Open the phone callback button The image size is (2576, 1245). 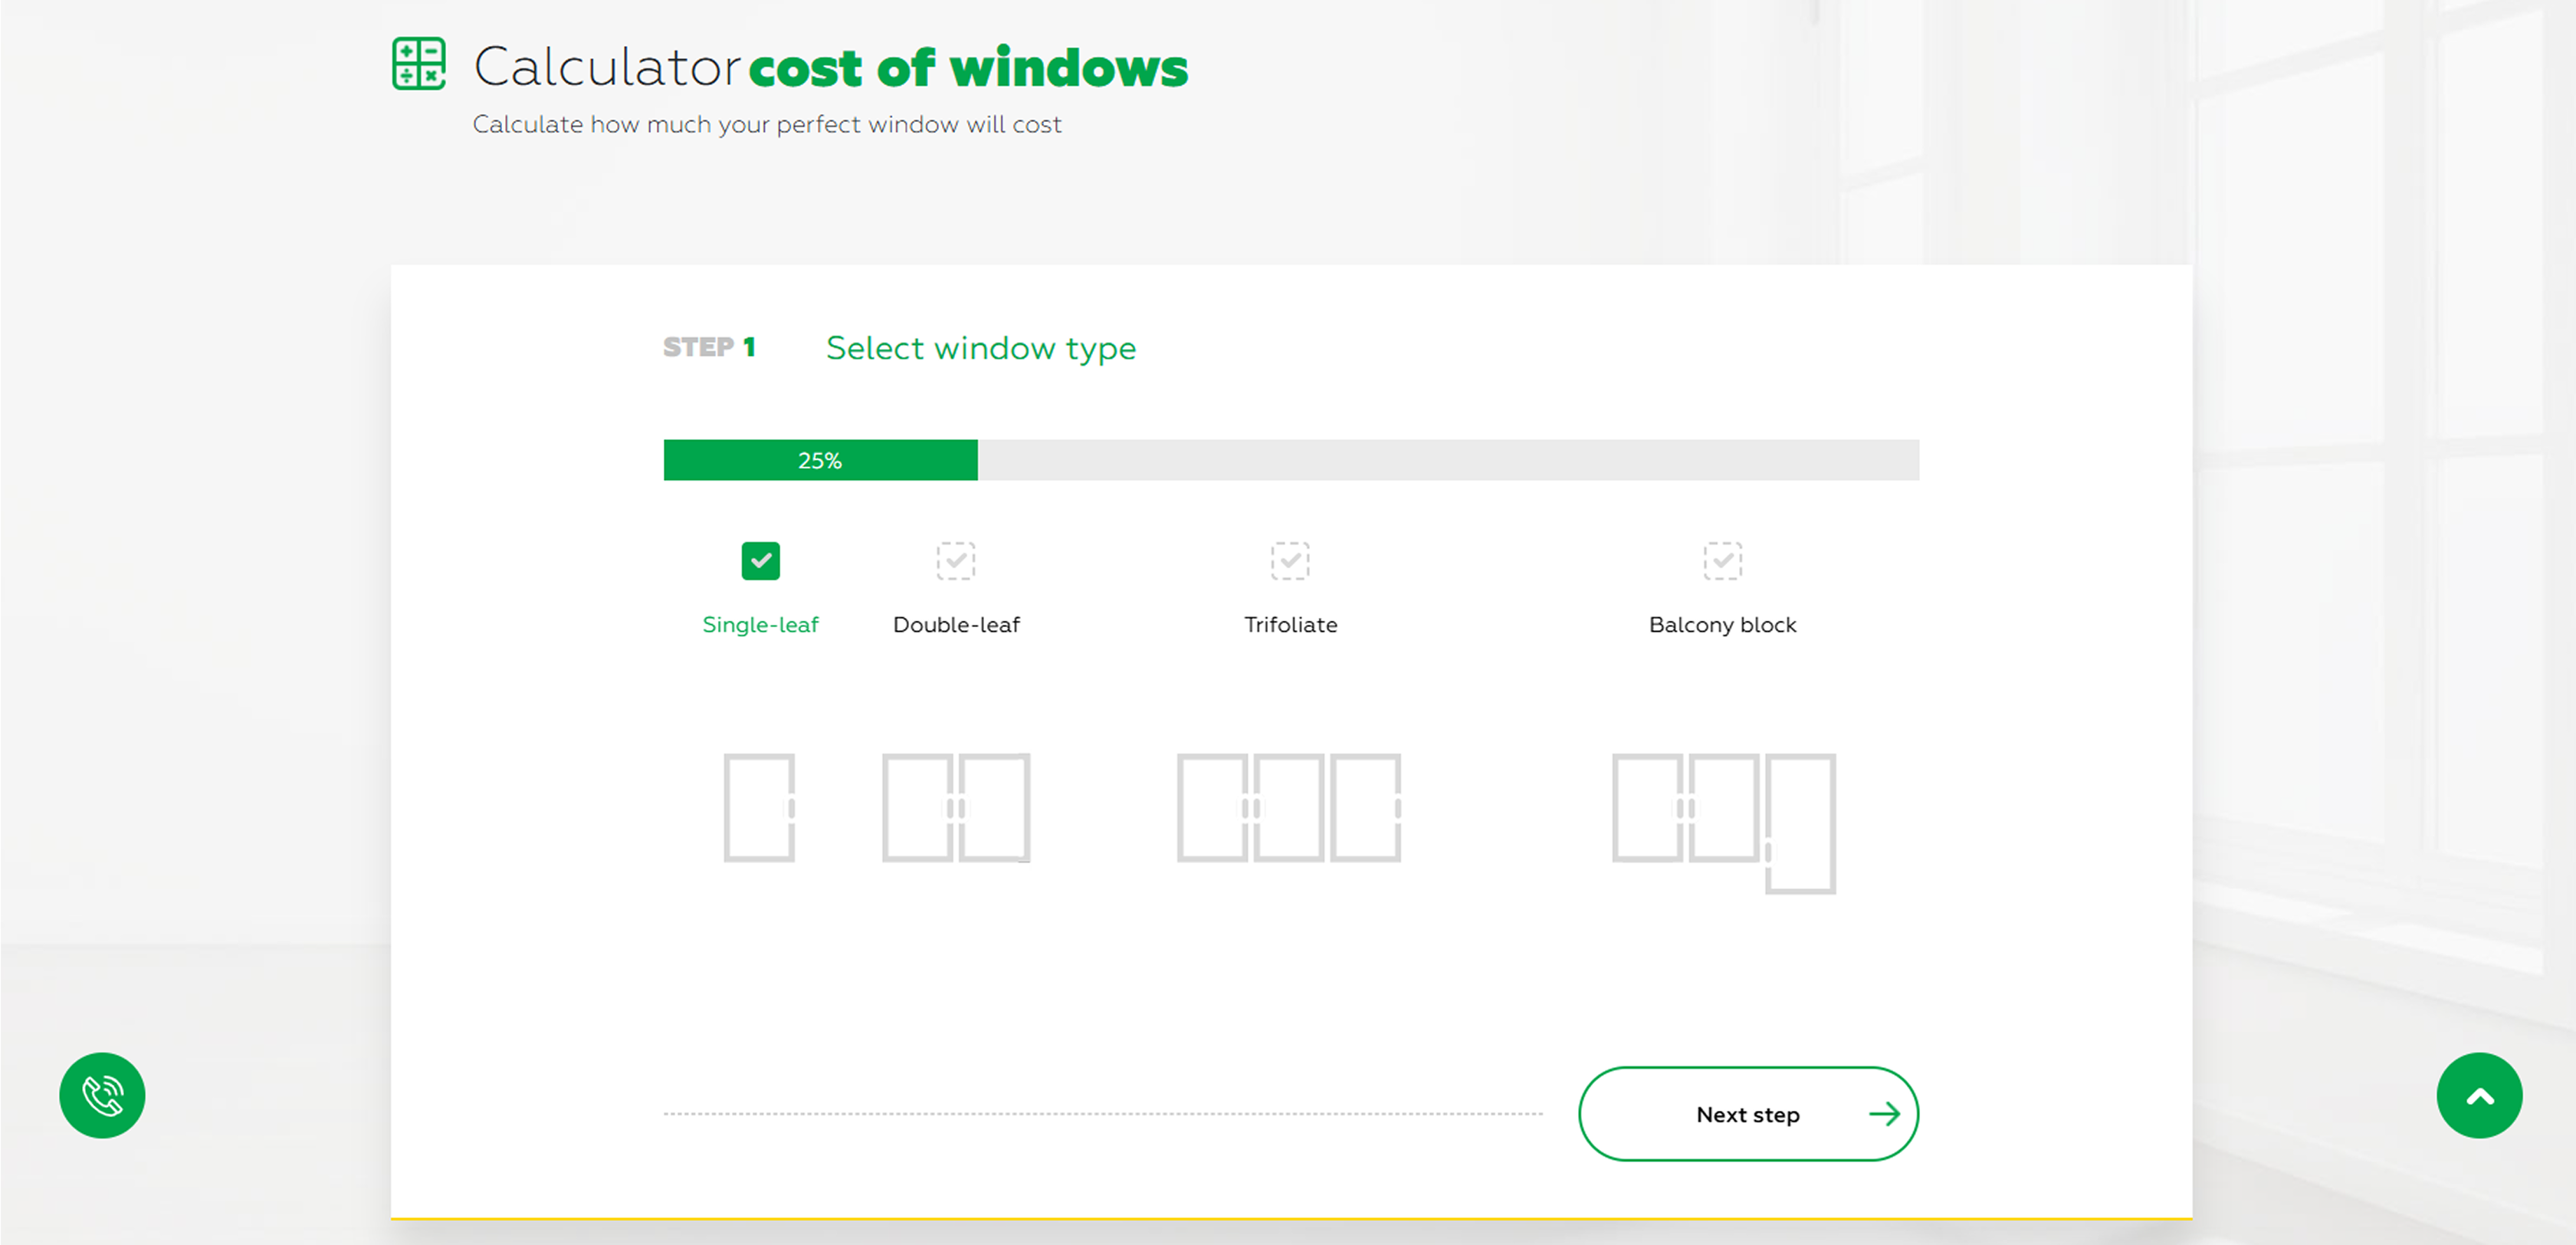tap(102, 1095)
